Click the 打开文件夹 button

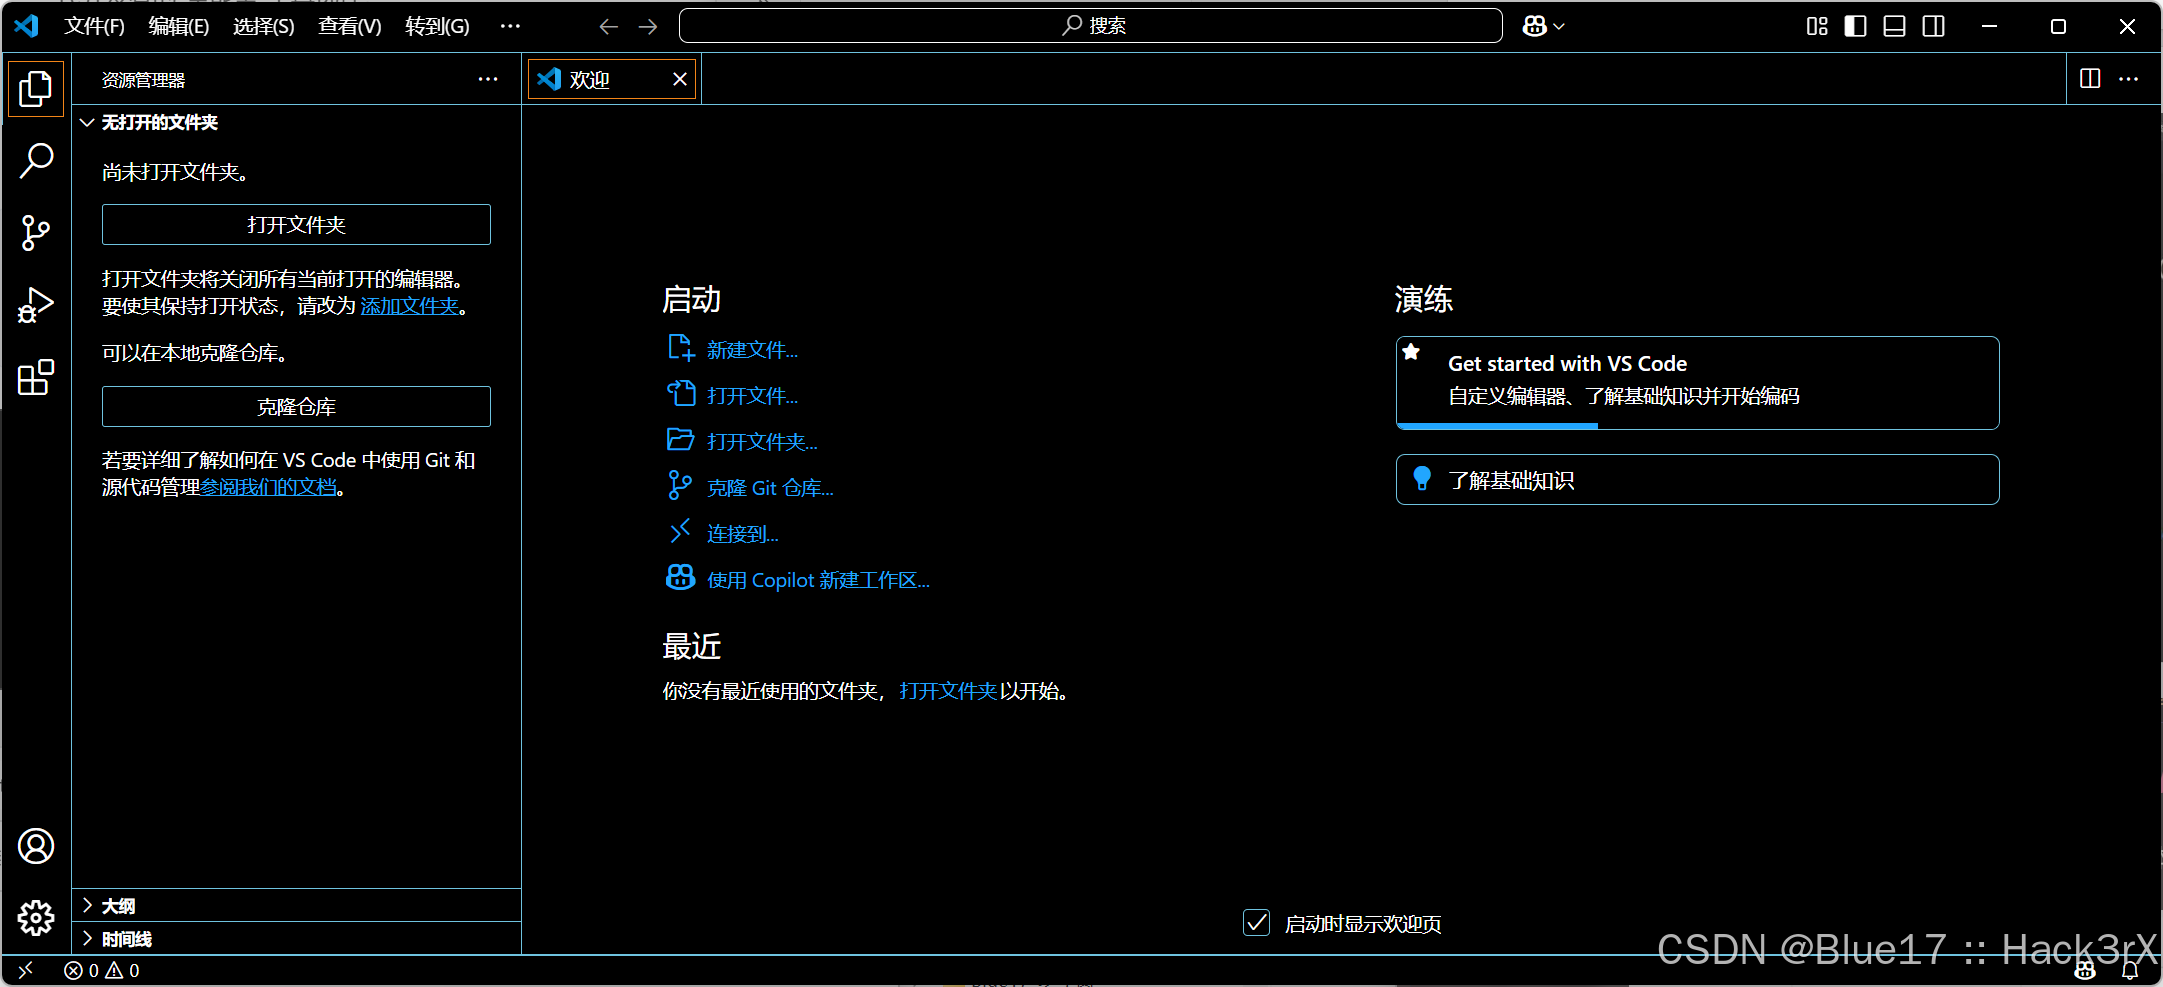295,224
